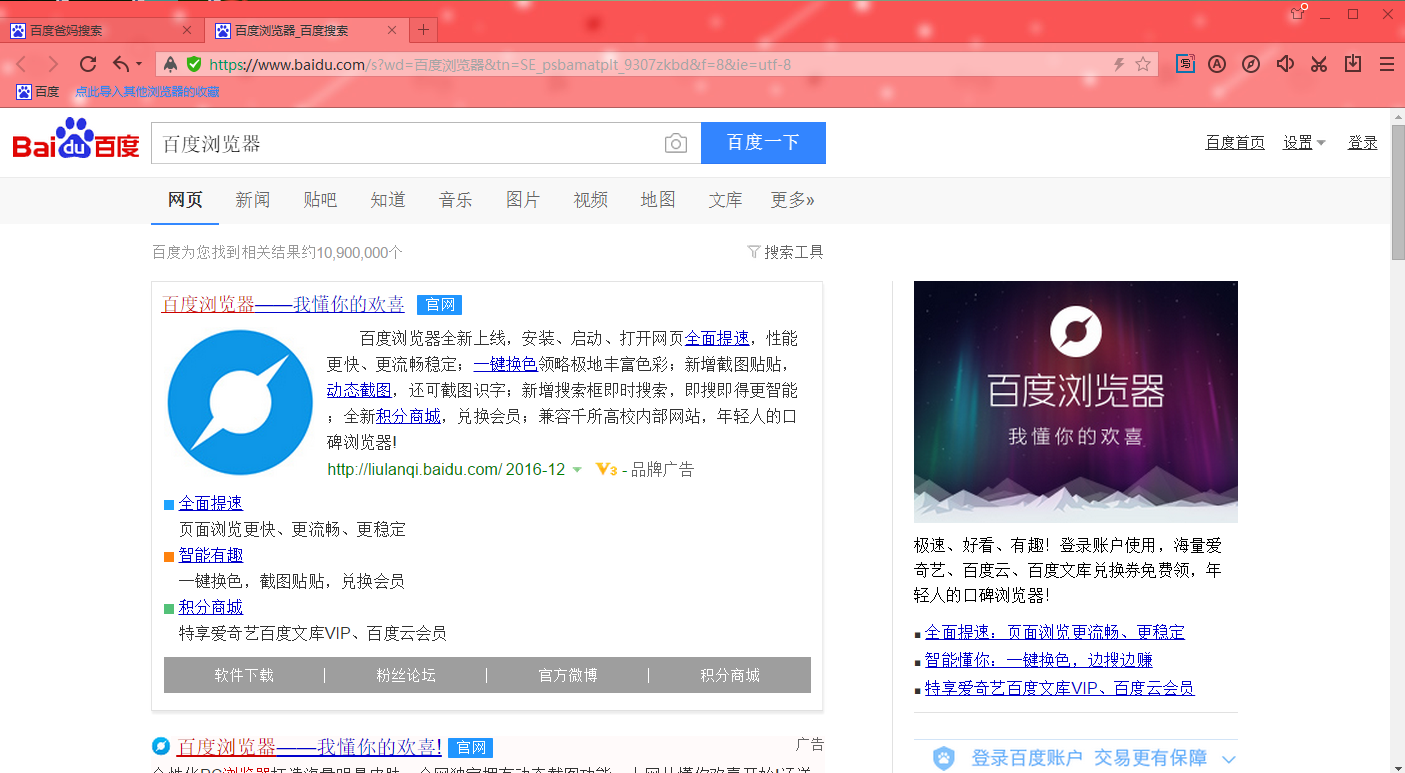The width and height of the screenshot is (1405, 773).
Task: Click the green security shield icon
Action: [x=194, y=64]
